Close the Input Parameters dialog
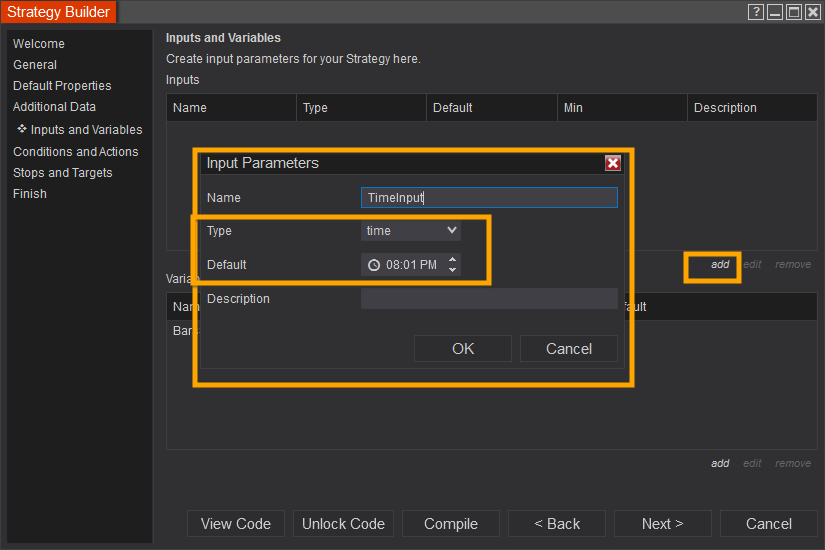Image resolution: width=825 pixels, height=550 pixels. (613, 163)
